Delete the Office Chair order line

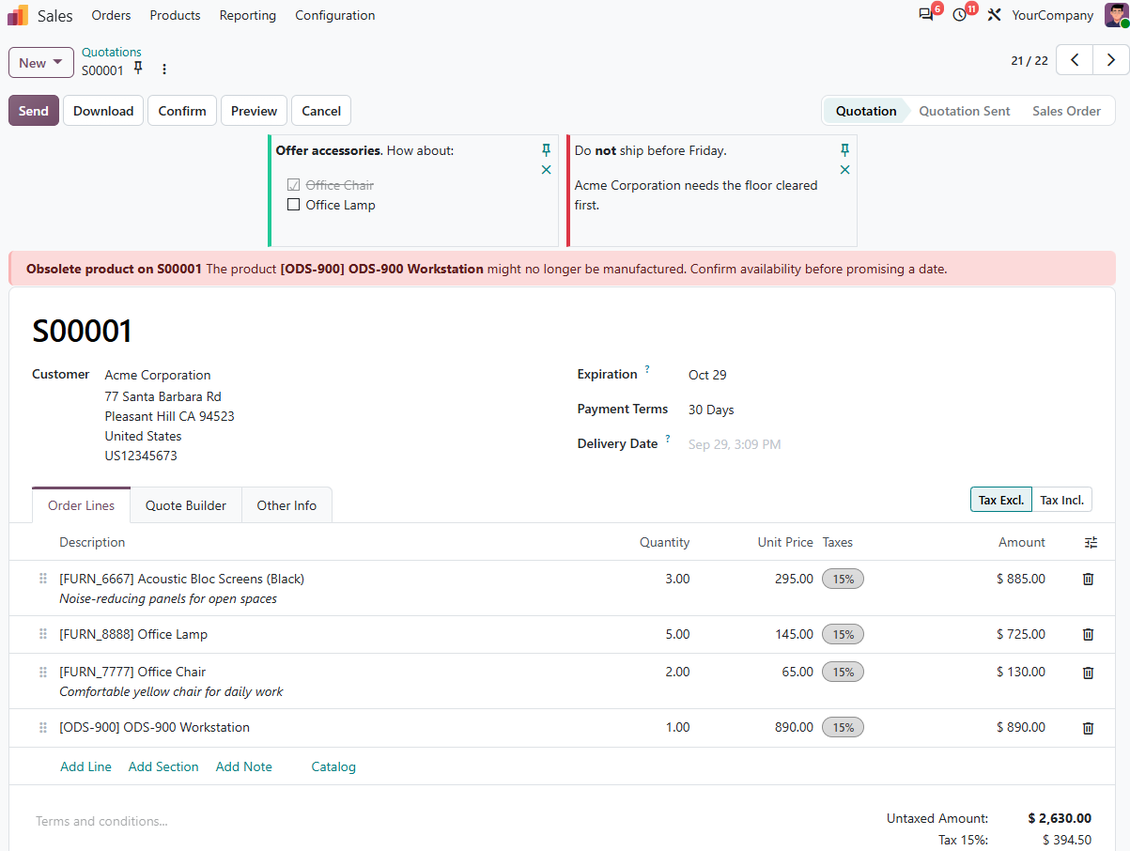click(1088, 672)
